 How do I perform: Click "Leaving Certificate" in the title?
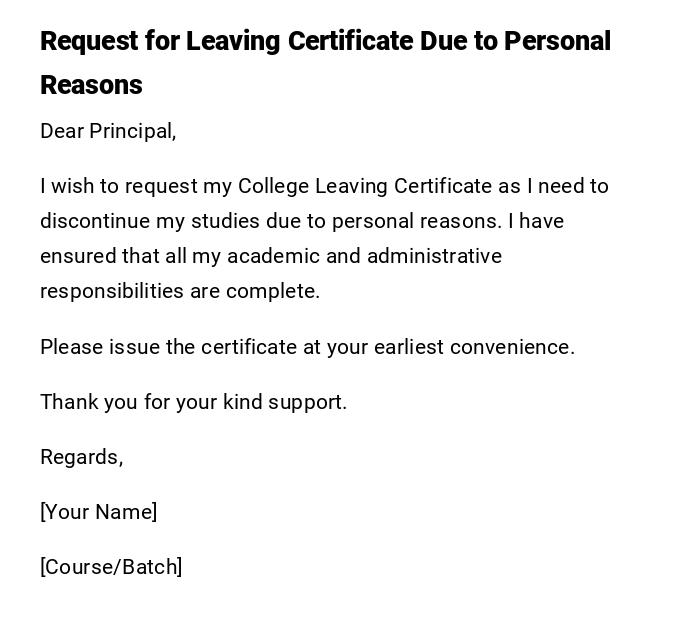[x=299, y=41]
